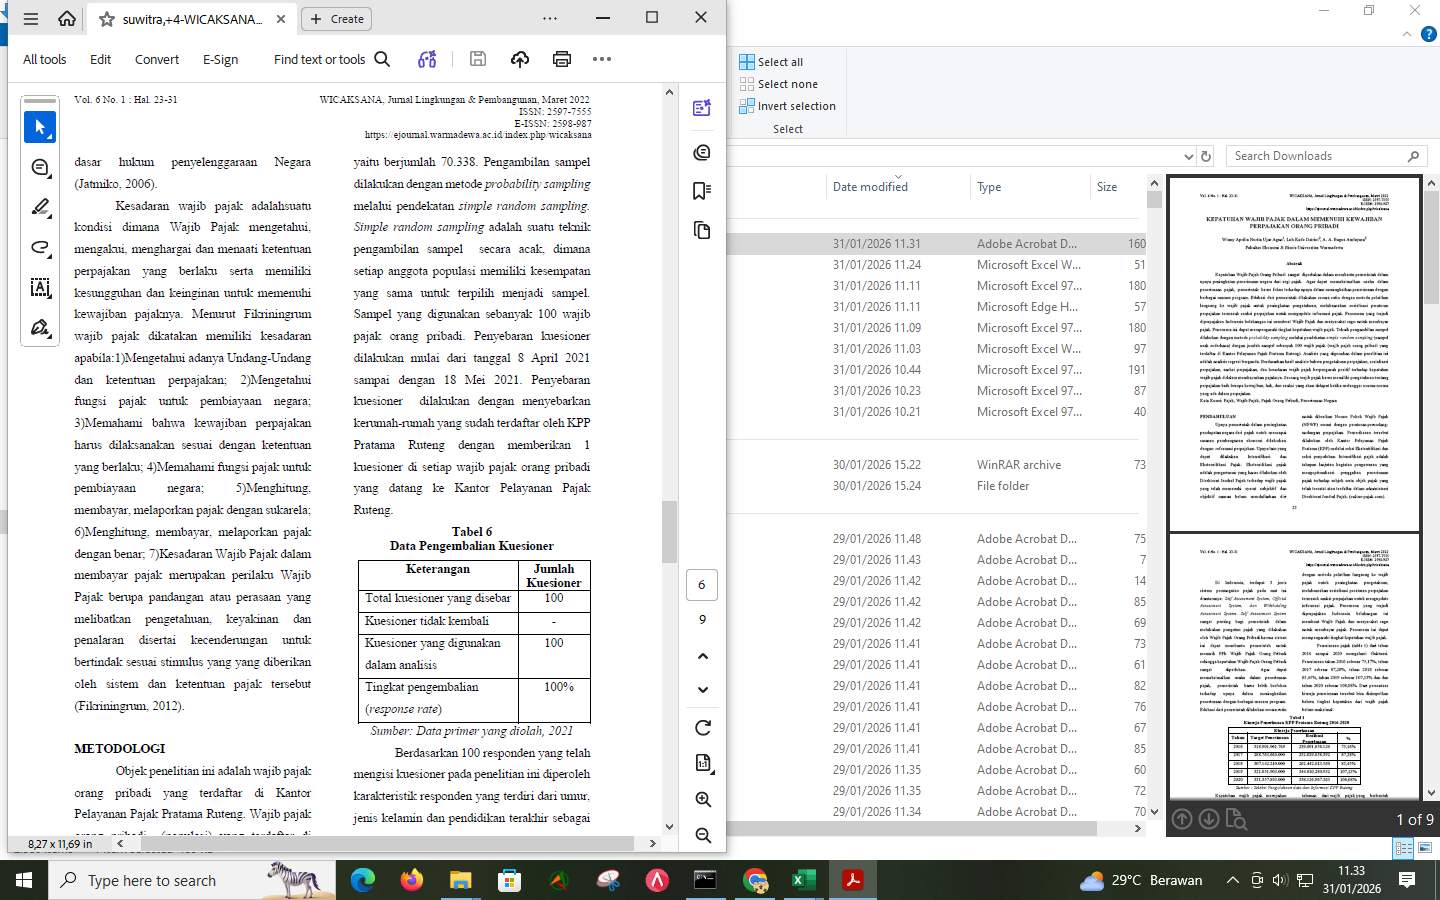Viewport: 1440px width, 900px height.
Task: Open the Fill & Sign signature tool
Action: (39, 327)
